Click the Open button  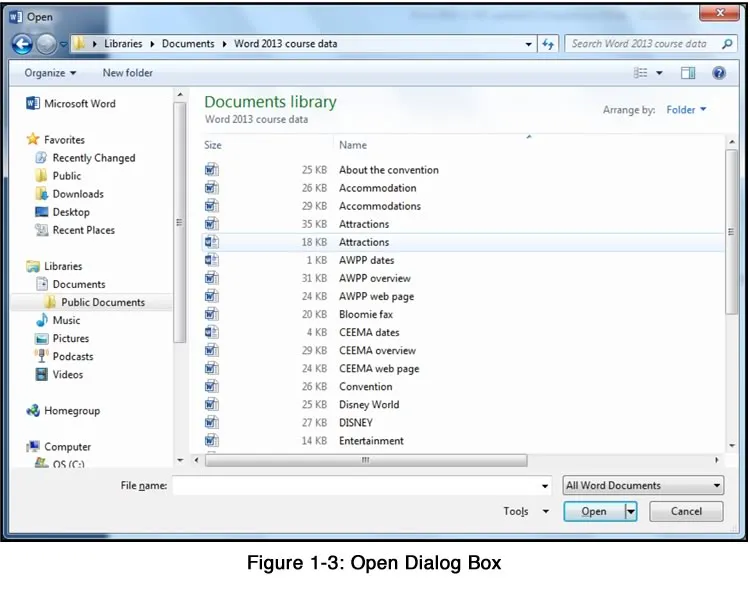(x=594, y=511)
